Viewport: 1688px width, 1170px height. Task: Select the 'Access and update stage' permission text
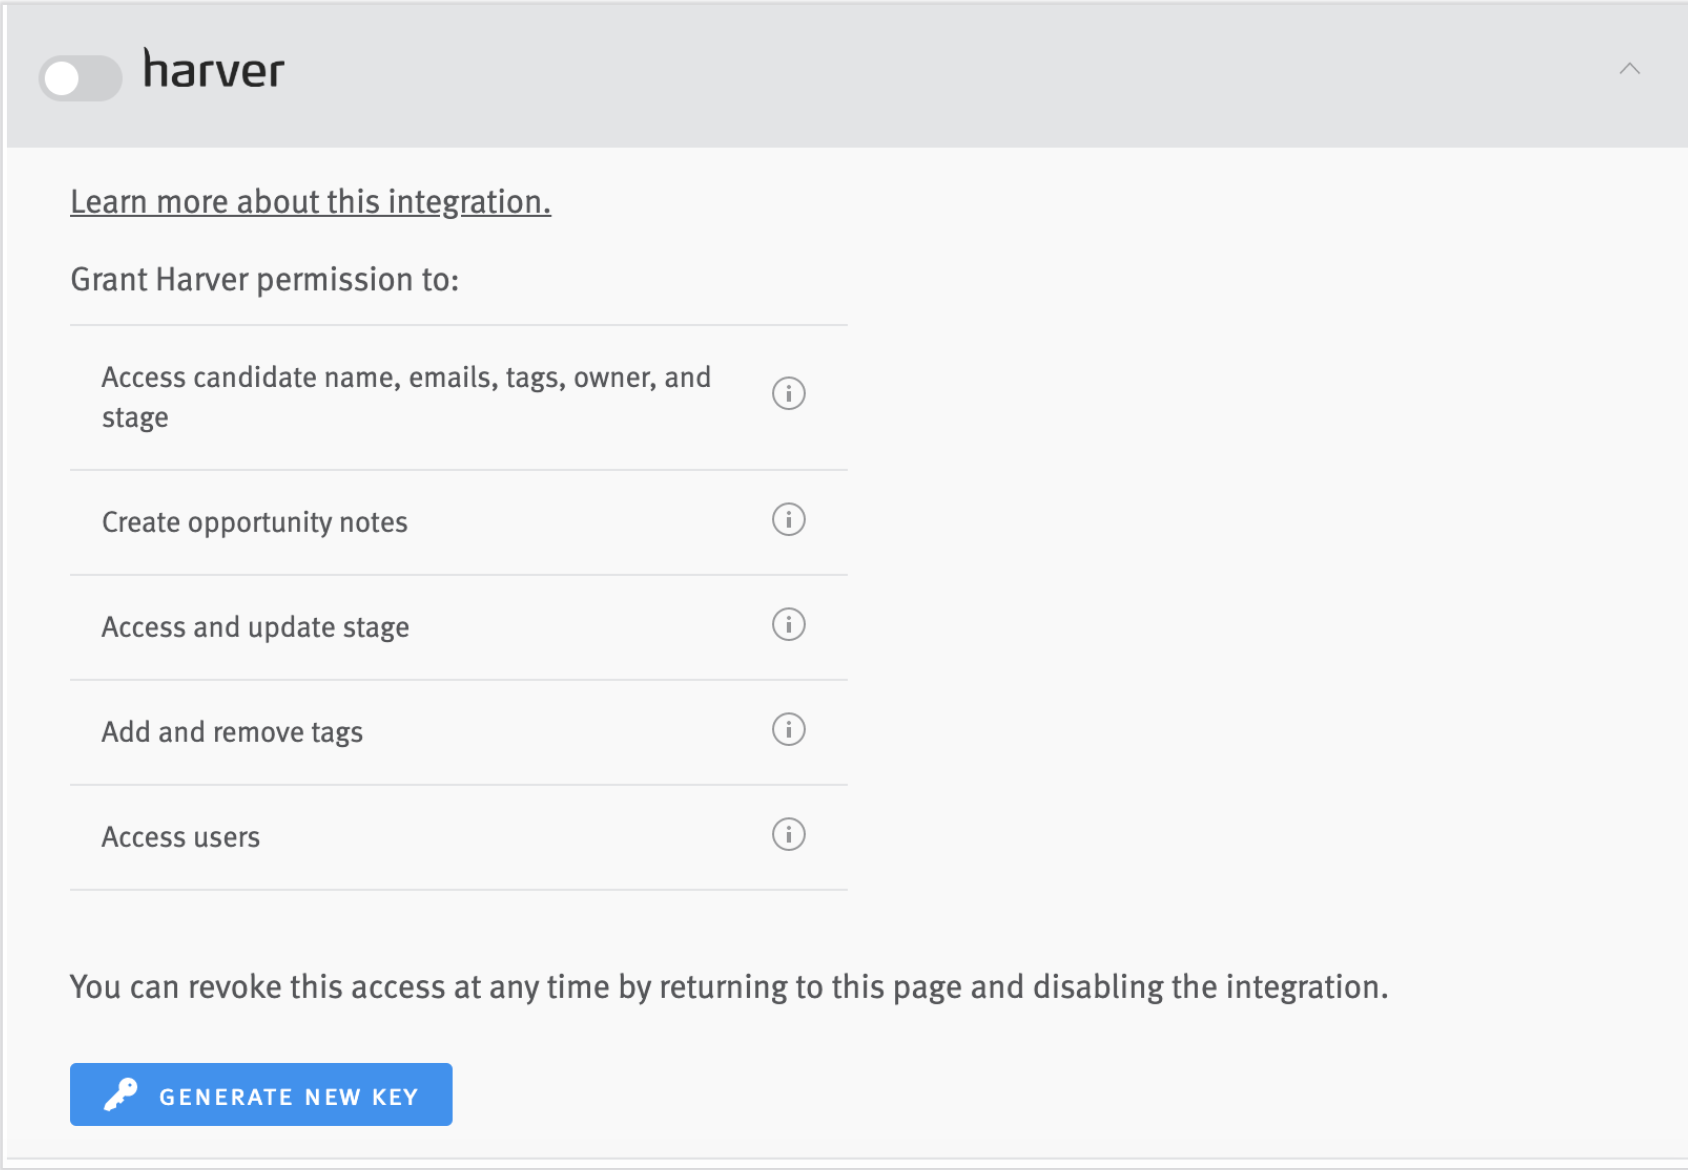click(x=255, y=628)
